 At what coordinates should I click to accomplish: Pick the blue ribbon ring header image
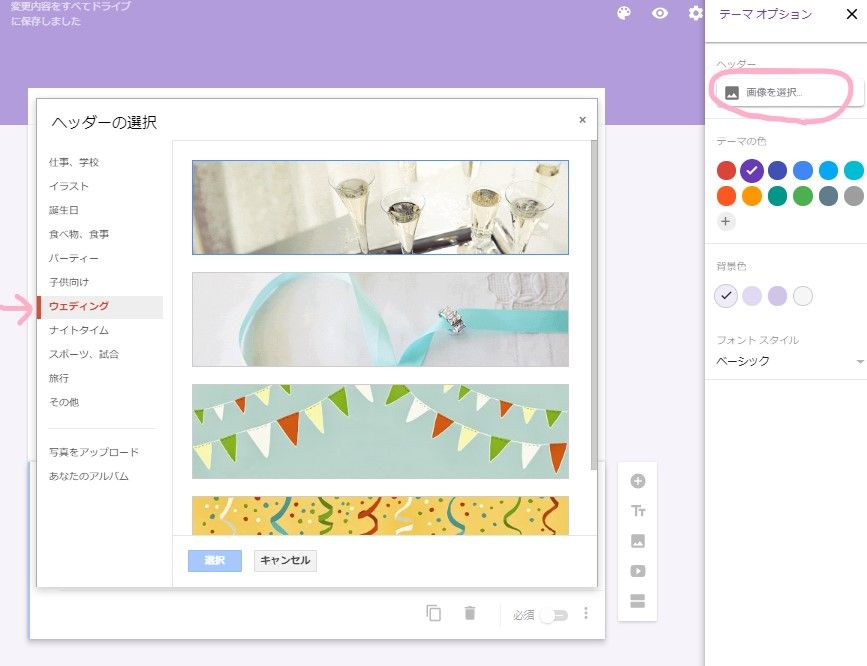pyautogui.click(x=380, y=319)
